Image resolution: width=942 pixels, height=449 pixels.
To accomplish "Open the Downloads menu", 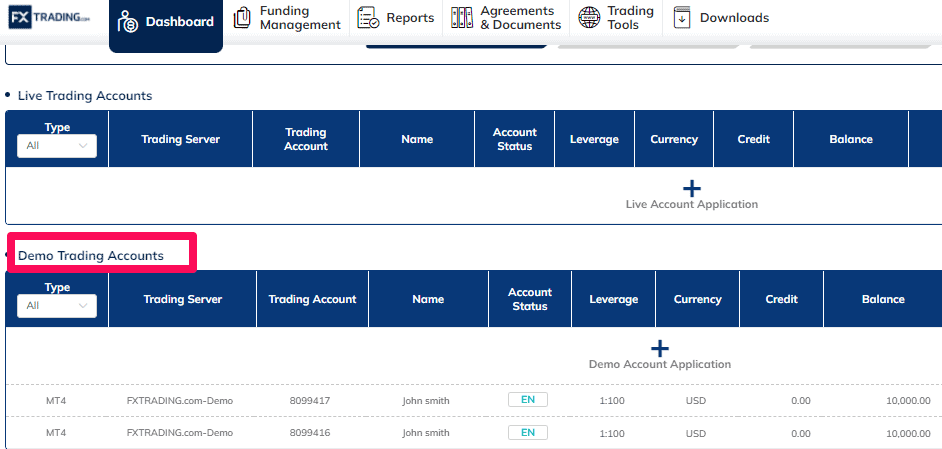I will tap(721, 18).
